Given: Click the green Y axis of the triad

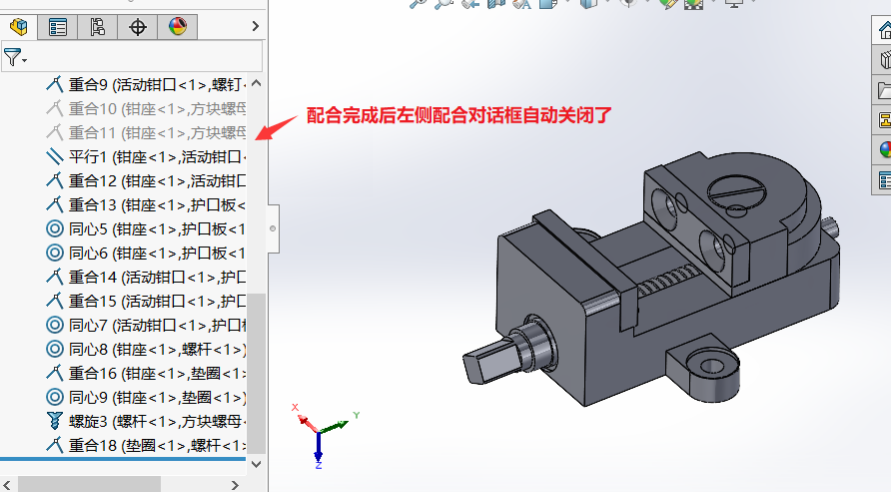Looking at the screenshot, I should (334, 427).
